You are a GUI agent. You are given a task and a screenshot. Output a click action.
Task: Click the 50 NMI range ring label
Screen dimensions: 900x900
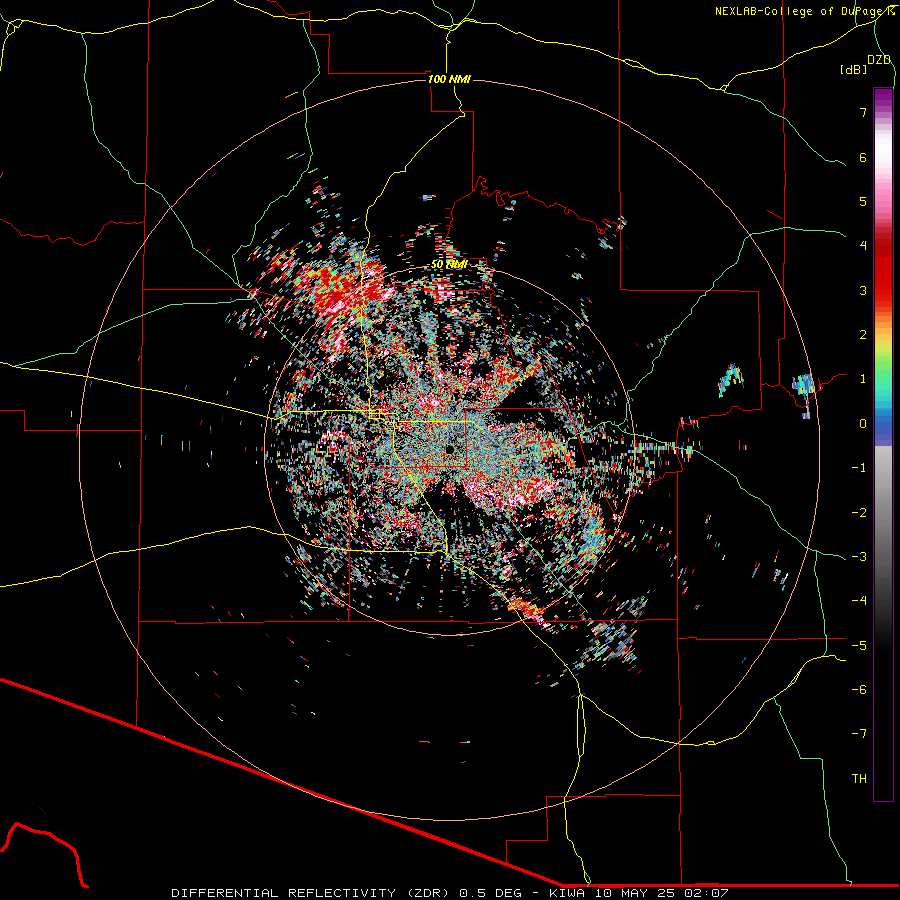click(449, 265)
